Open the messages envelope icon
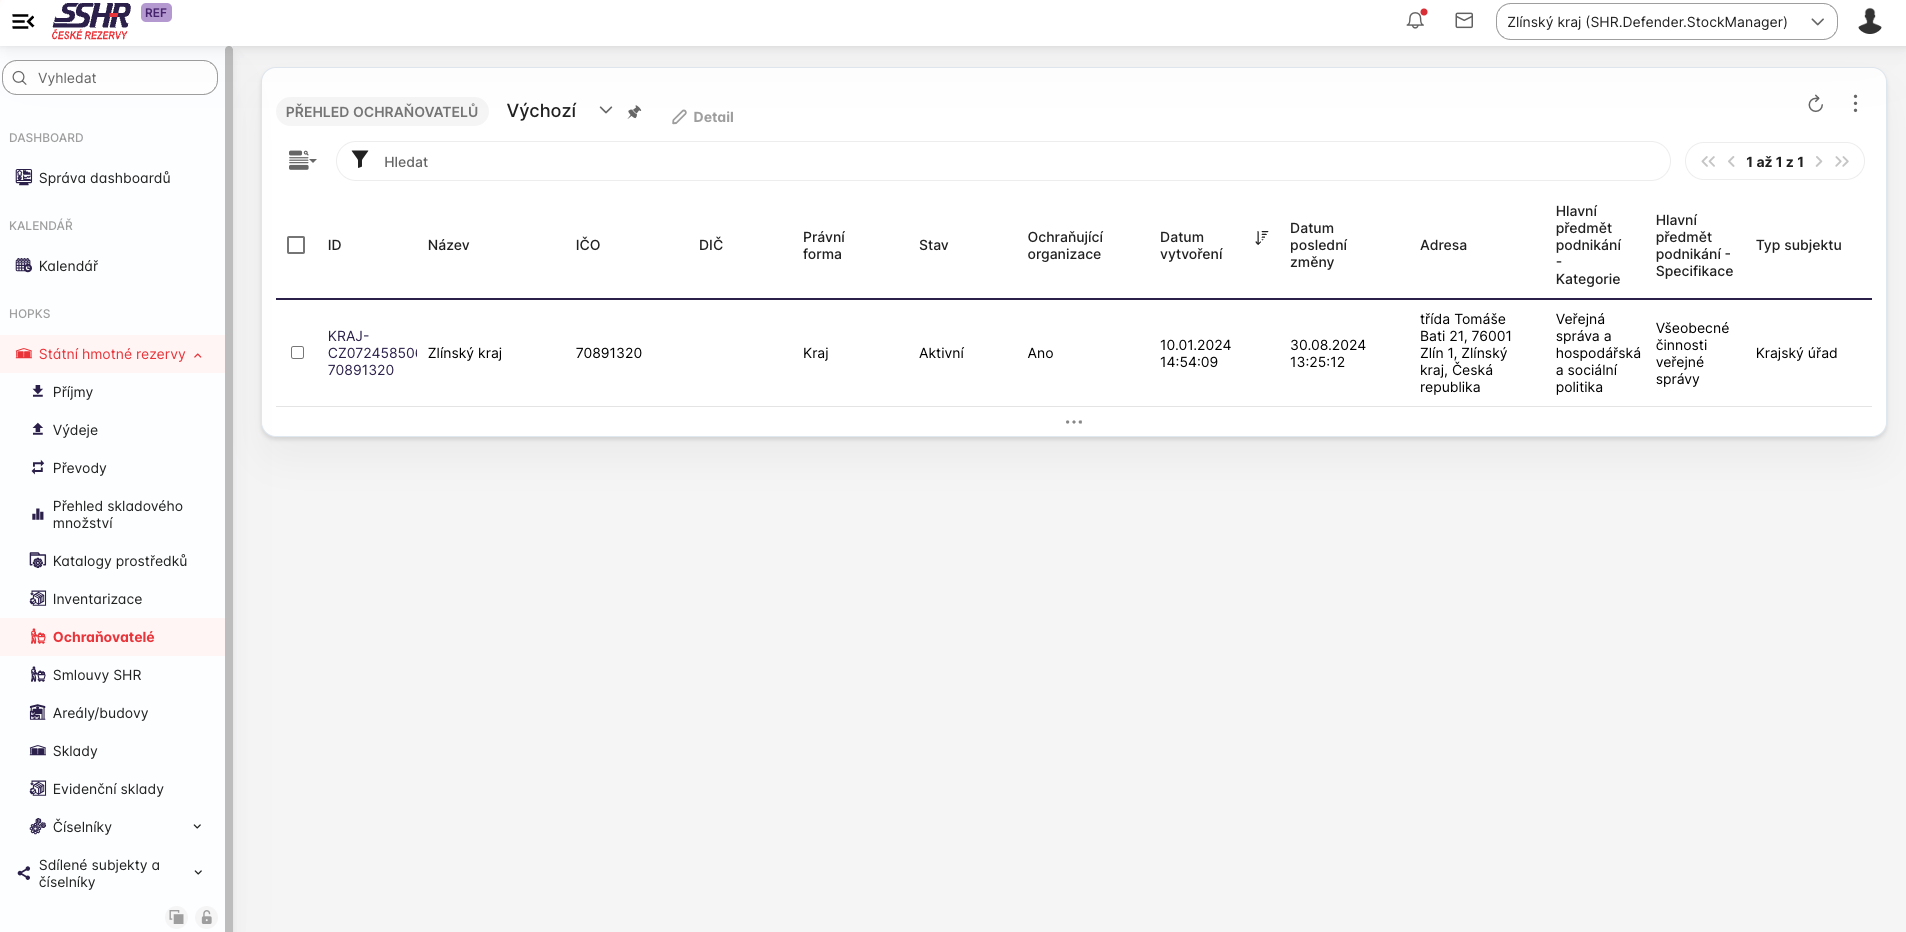 [1464, 21]
